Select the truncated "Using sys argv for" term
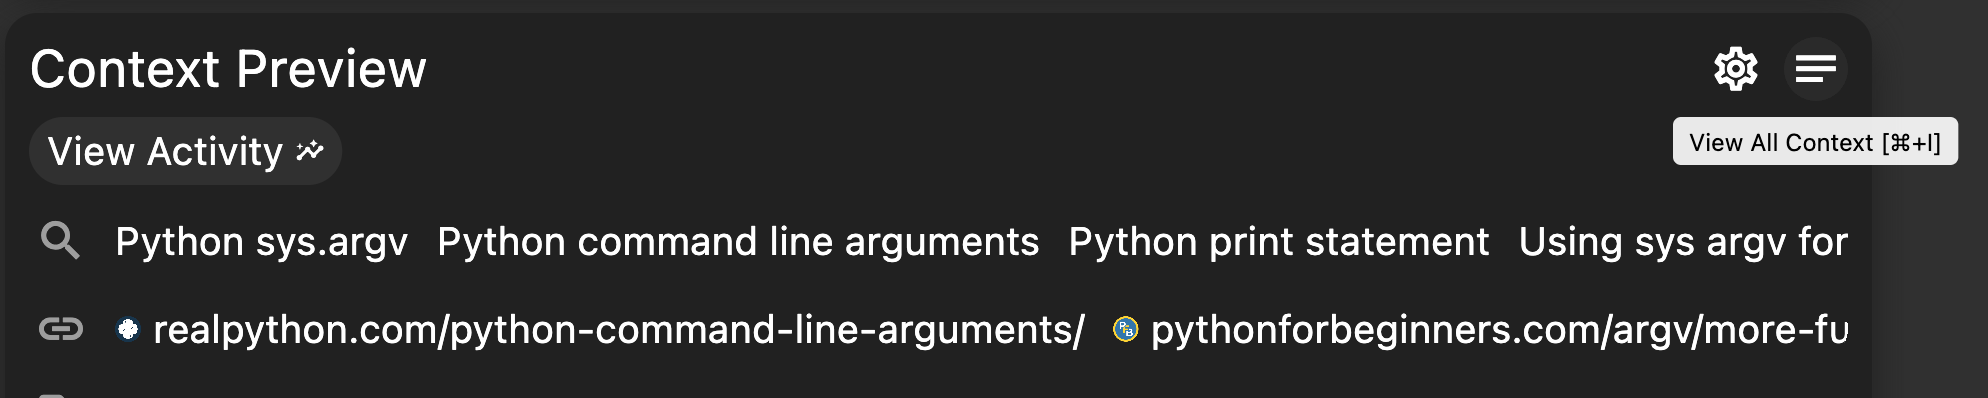Viewport: 1988px width, 398px height. point(1683,242)
